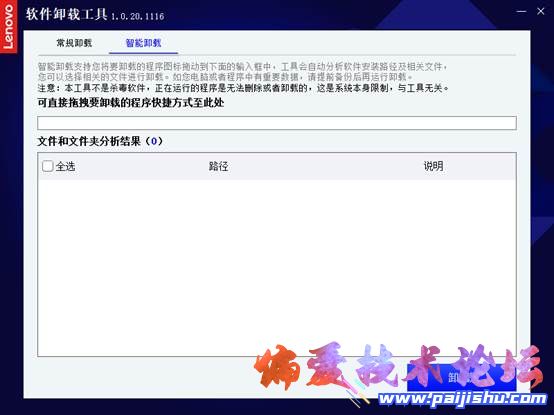This screenshot has height=415, width=554.
Task: Minimize the 软件卸载工具 window
Action: click(x=521, y=11)
